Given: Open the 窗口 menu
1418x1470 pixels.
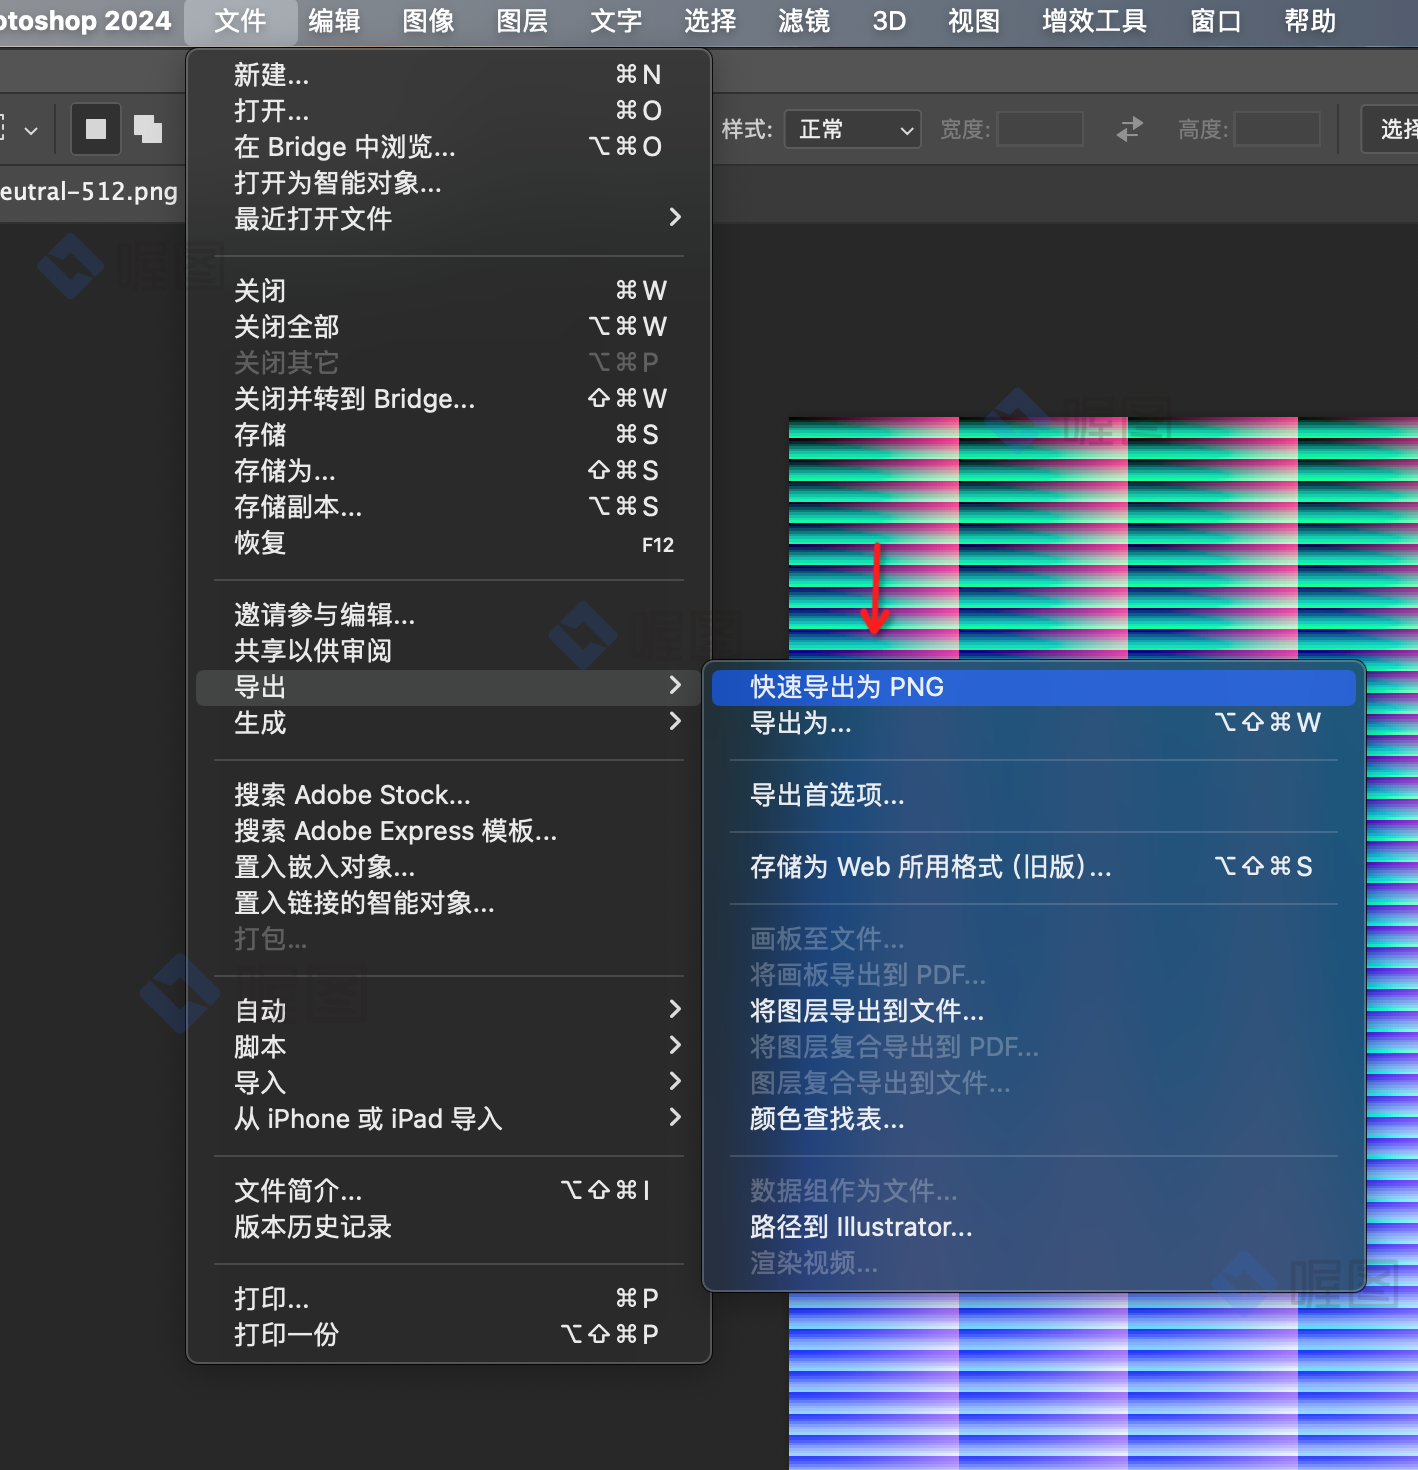Looking at the screenshot, I should click(x=1216, y=21).
